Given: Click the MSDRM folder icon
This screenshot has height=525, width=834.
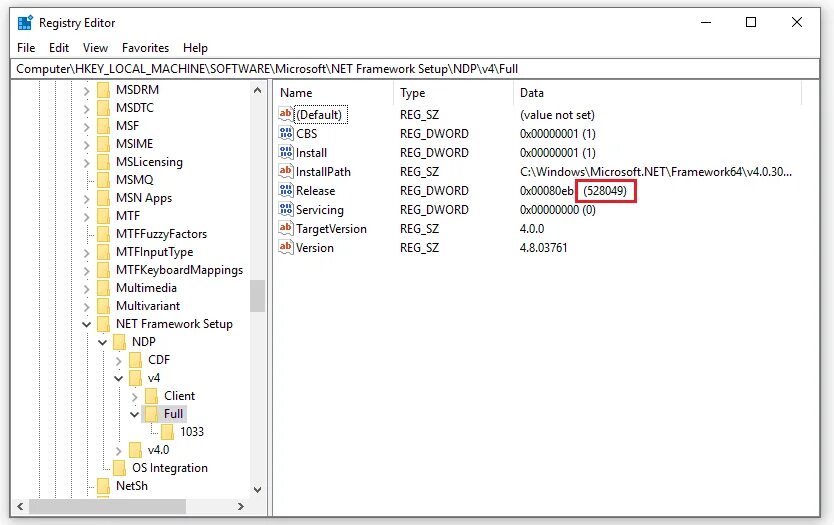Looking at the screenshot, I should click(x=104, y=90).
